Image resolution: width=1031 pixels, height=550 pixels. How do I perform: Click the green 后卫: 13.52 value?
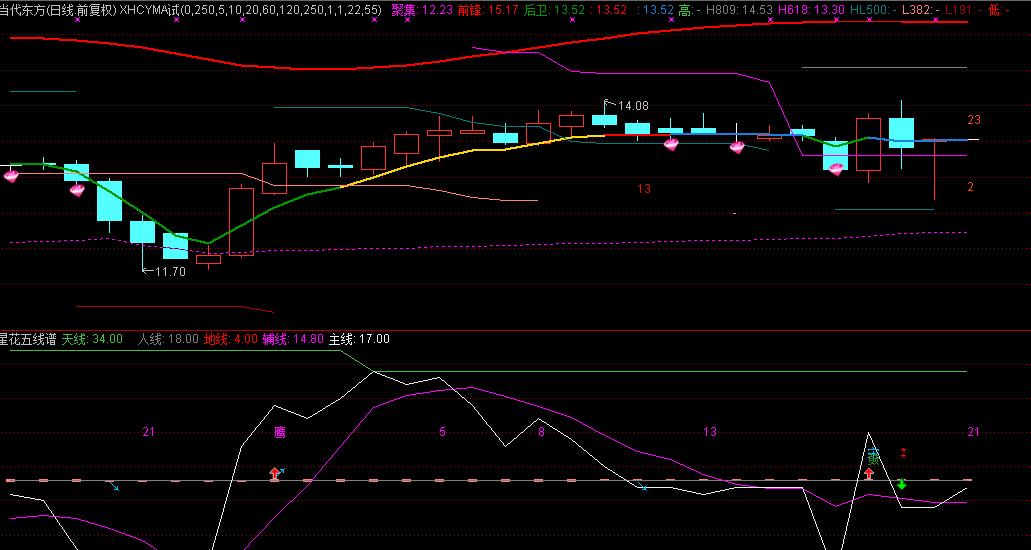tap(554, 9)
